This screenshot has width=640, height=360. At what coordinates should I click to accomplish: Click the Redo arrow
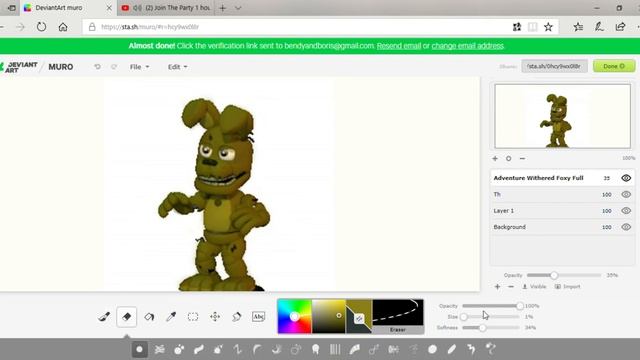[x=114, y=67]
